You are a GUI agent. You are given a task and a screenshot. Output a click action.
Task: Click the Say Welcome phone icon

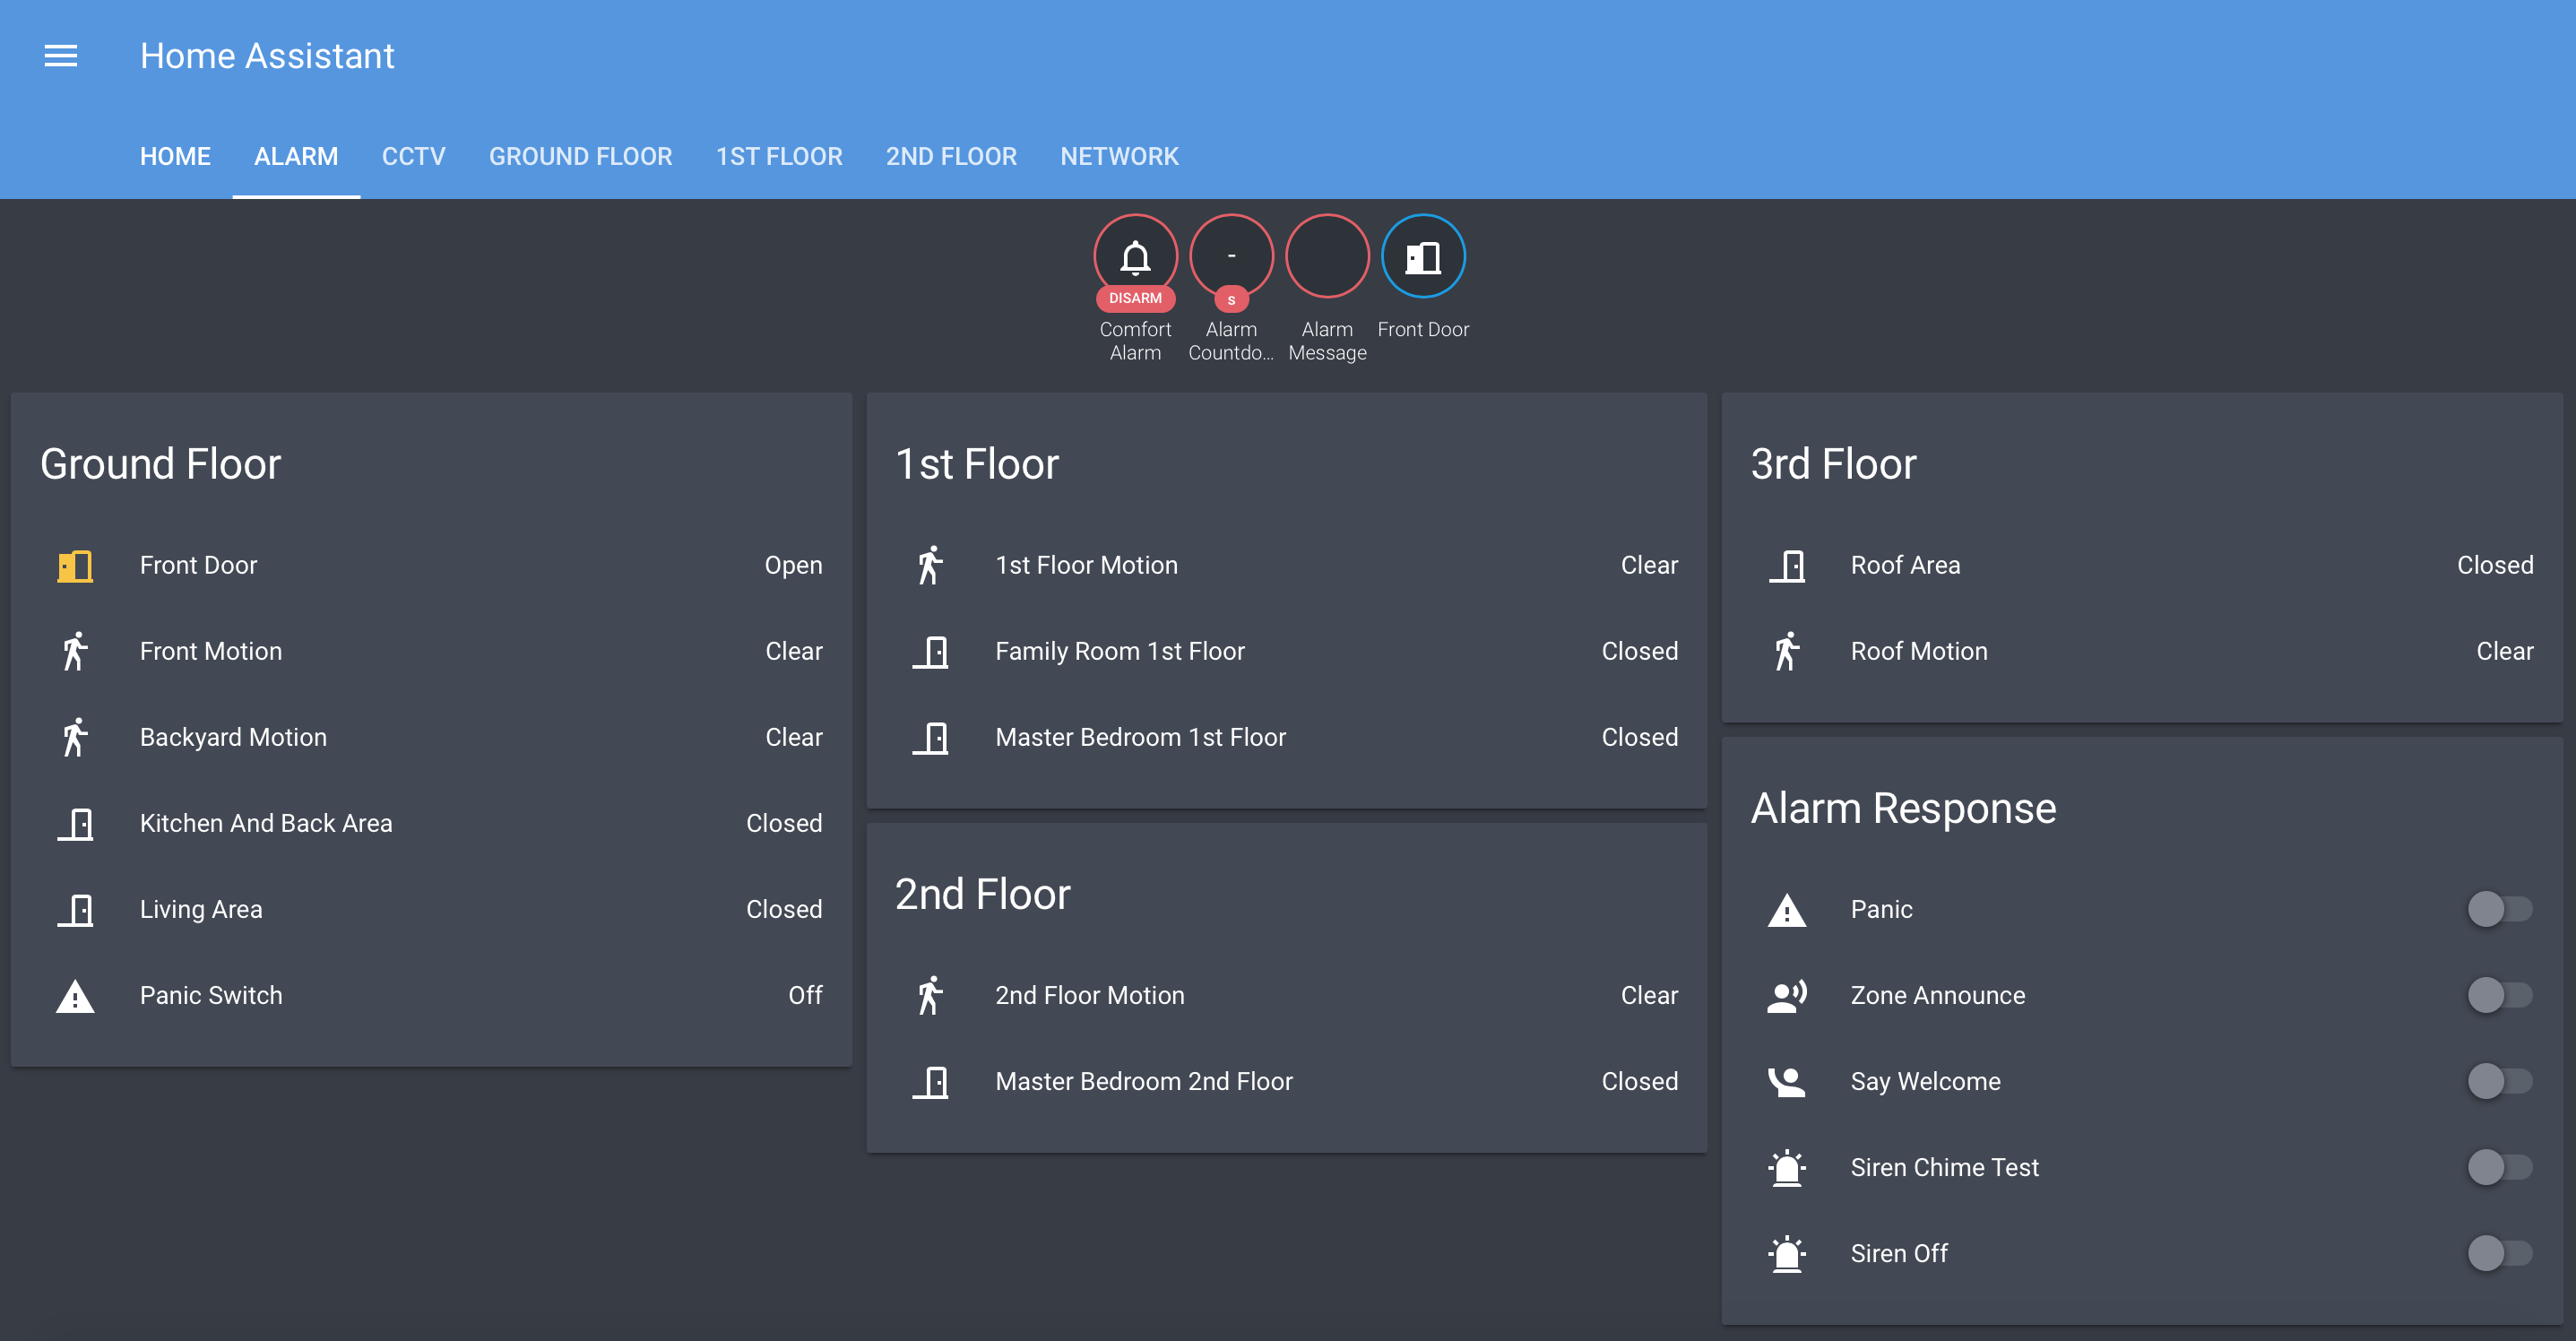[1786, 1082]
